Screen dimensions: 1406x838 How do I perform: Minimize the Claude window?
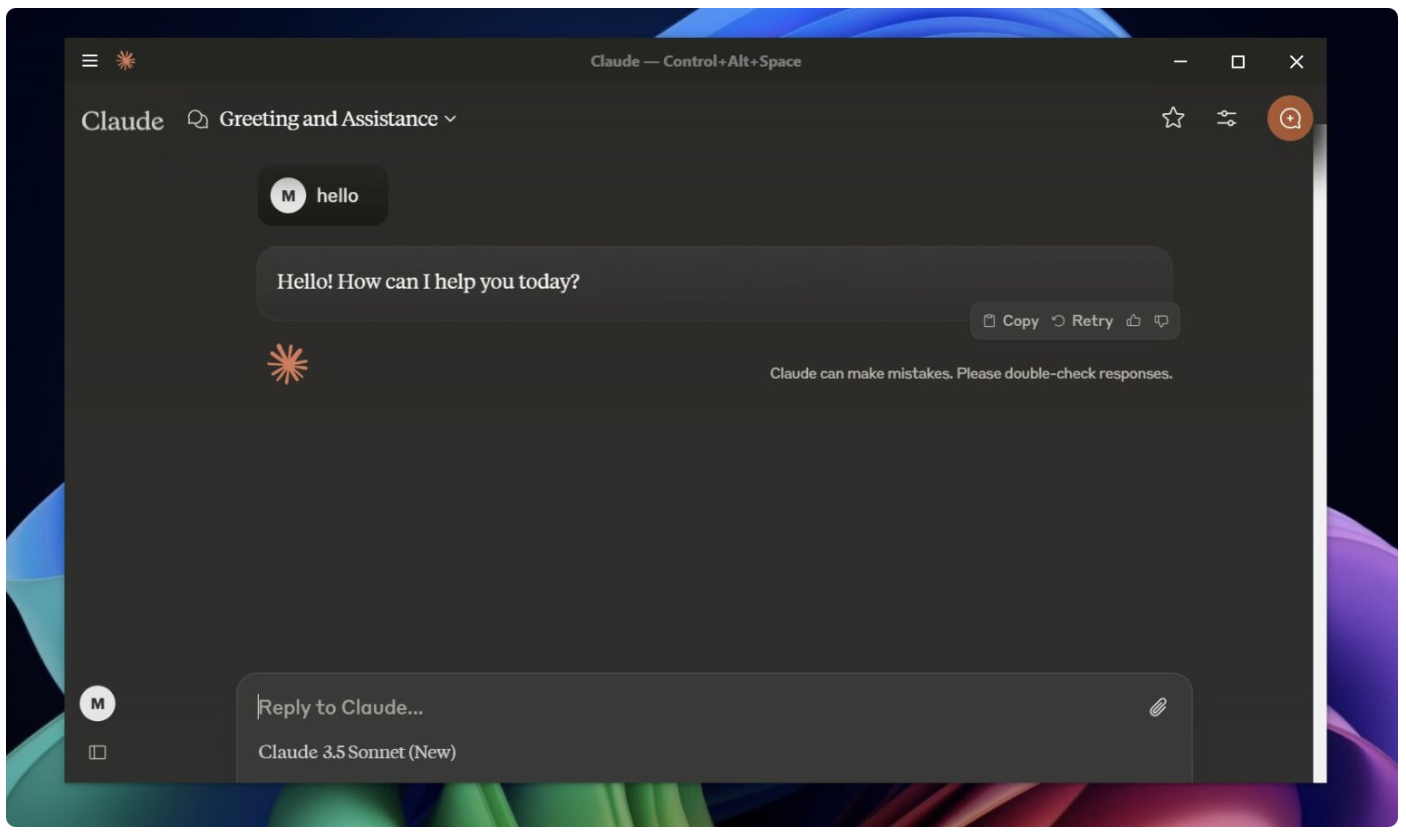click(1181, 62)
